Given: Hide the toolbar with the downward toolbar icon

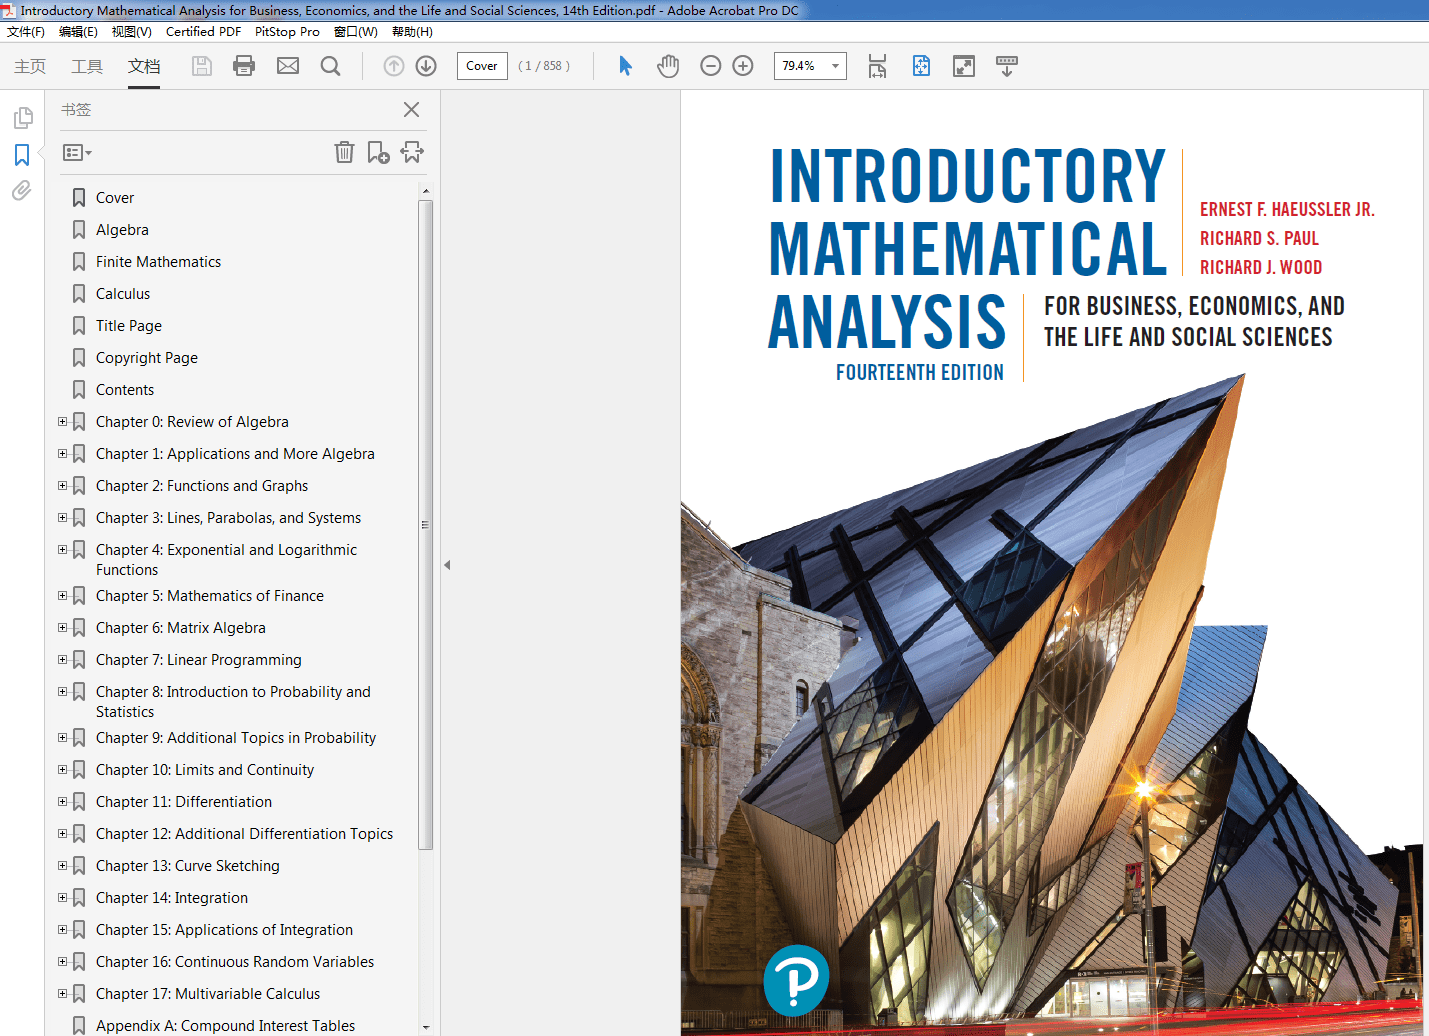Looking at the screenshot, I should click(1007, 66).
